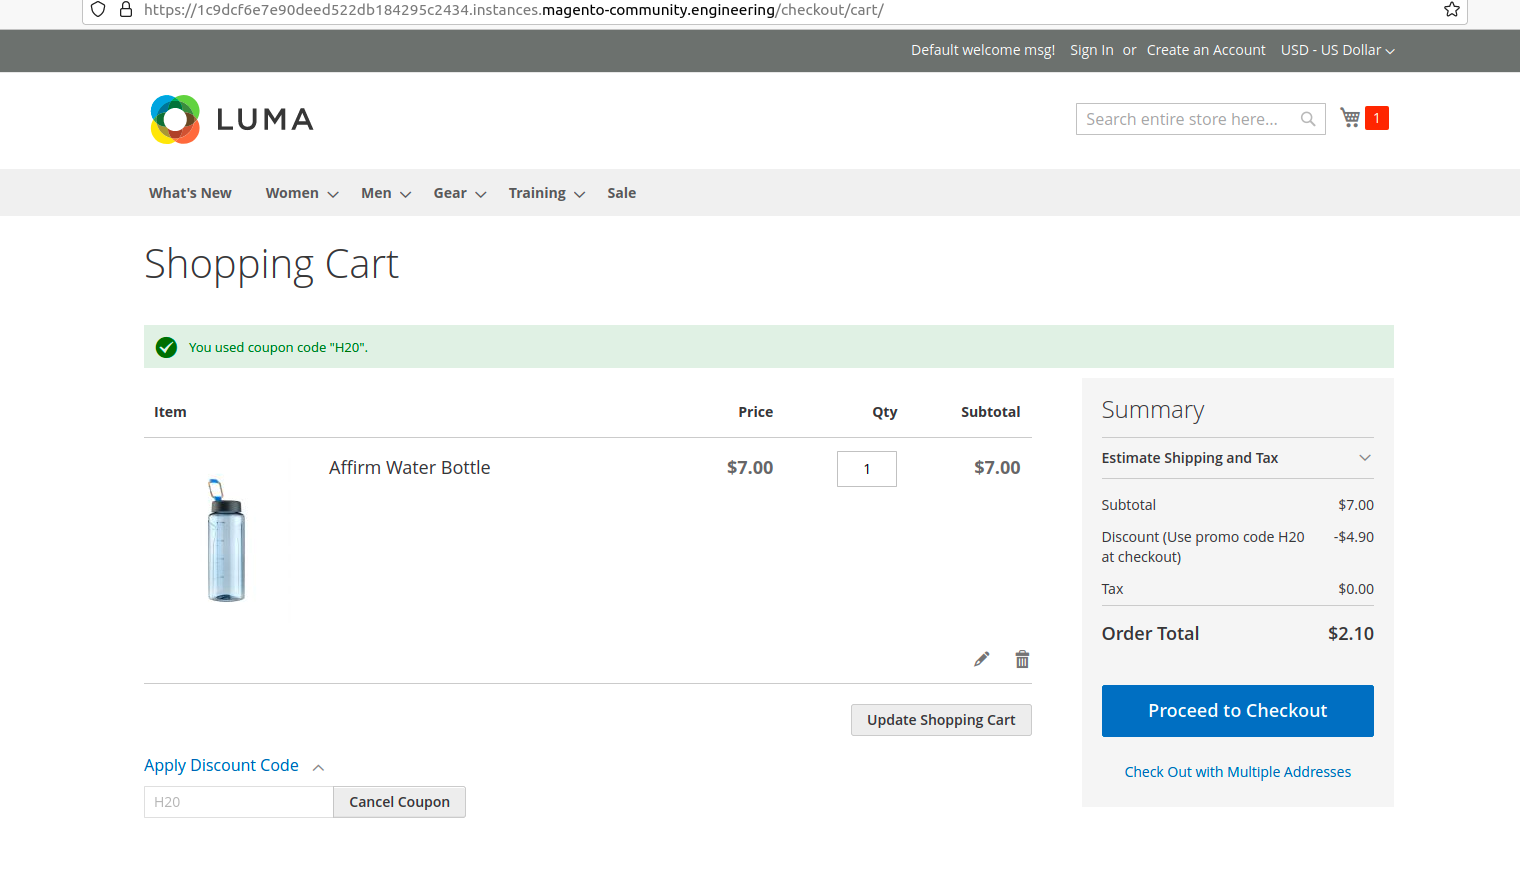Image resolution: width=1520 pixels, height=882 pixels.
Task: Select the Sale menu item
Action: pos(621,192)
